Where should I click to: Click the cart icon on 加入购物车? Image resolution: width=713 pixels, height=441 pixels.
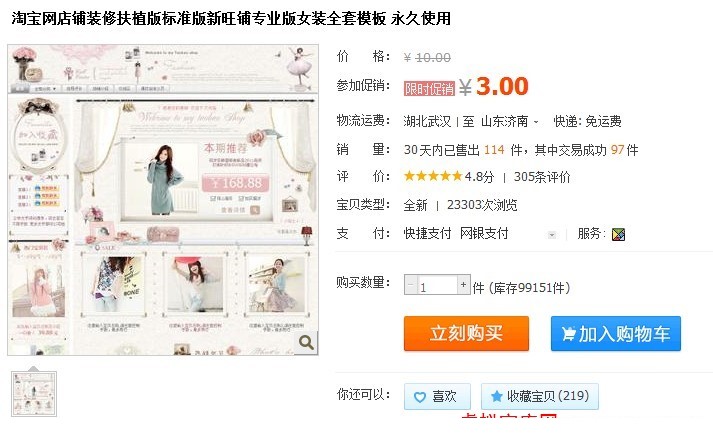(568, 334)
